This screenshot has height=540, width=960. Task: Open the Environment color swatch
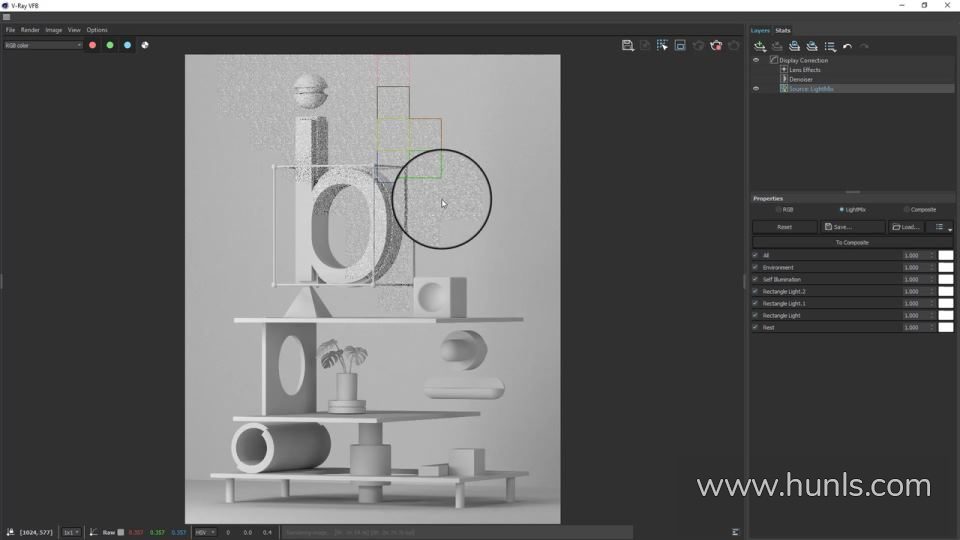click(x=946, y=268)
